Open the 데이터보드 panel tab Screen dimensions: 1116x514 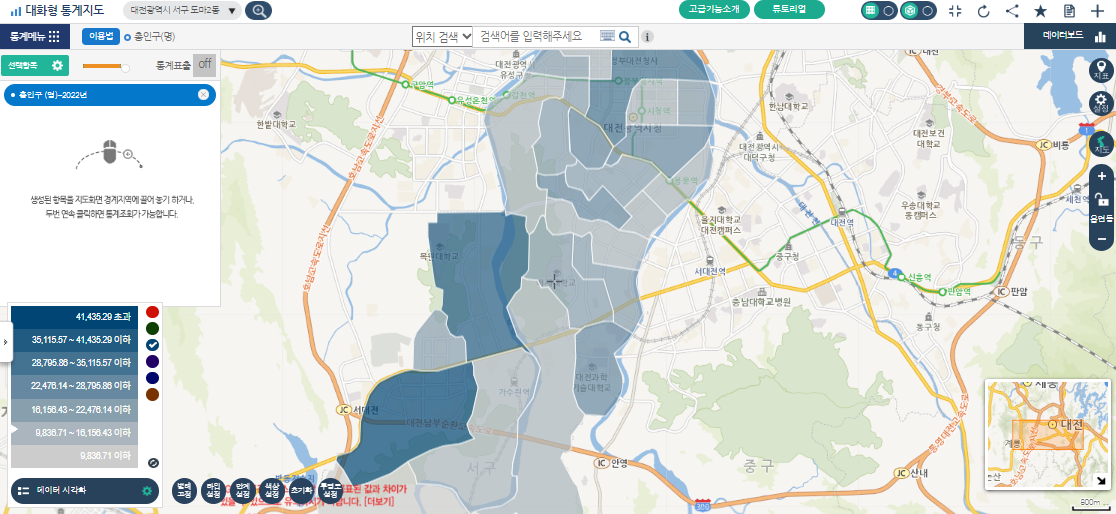(1070, 36)
